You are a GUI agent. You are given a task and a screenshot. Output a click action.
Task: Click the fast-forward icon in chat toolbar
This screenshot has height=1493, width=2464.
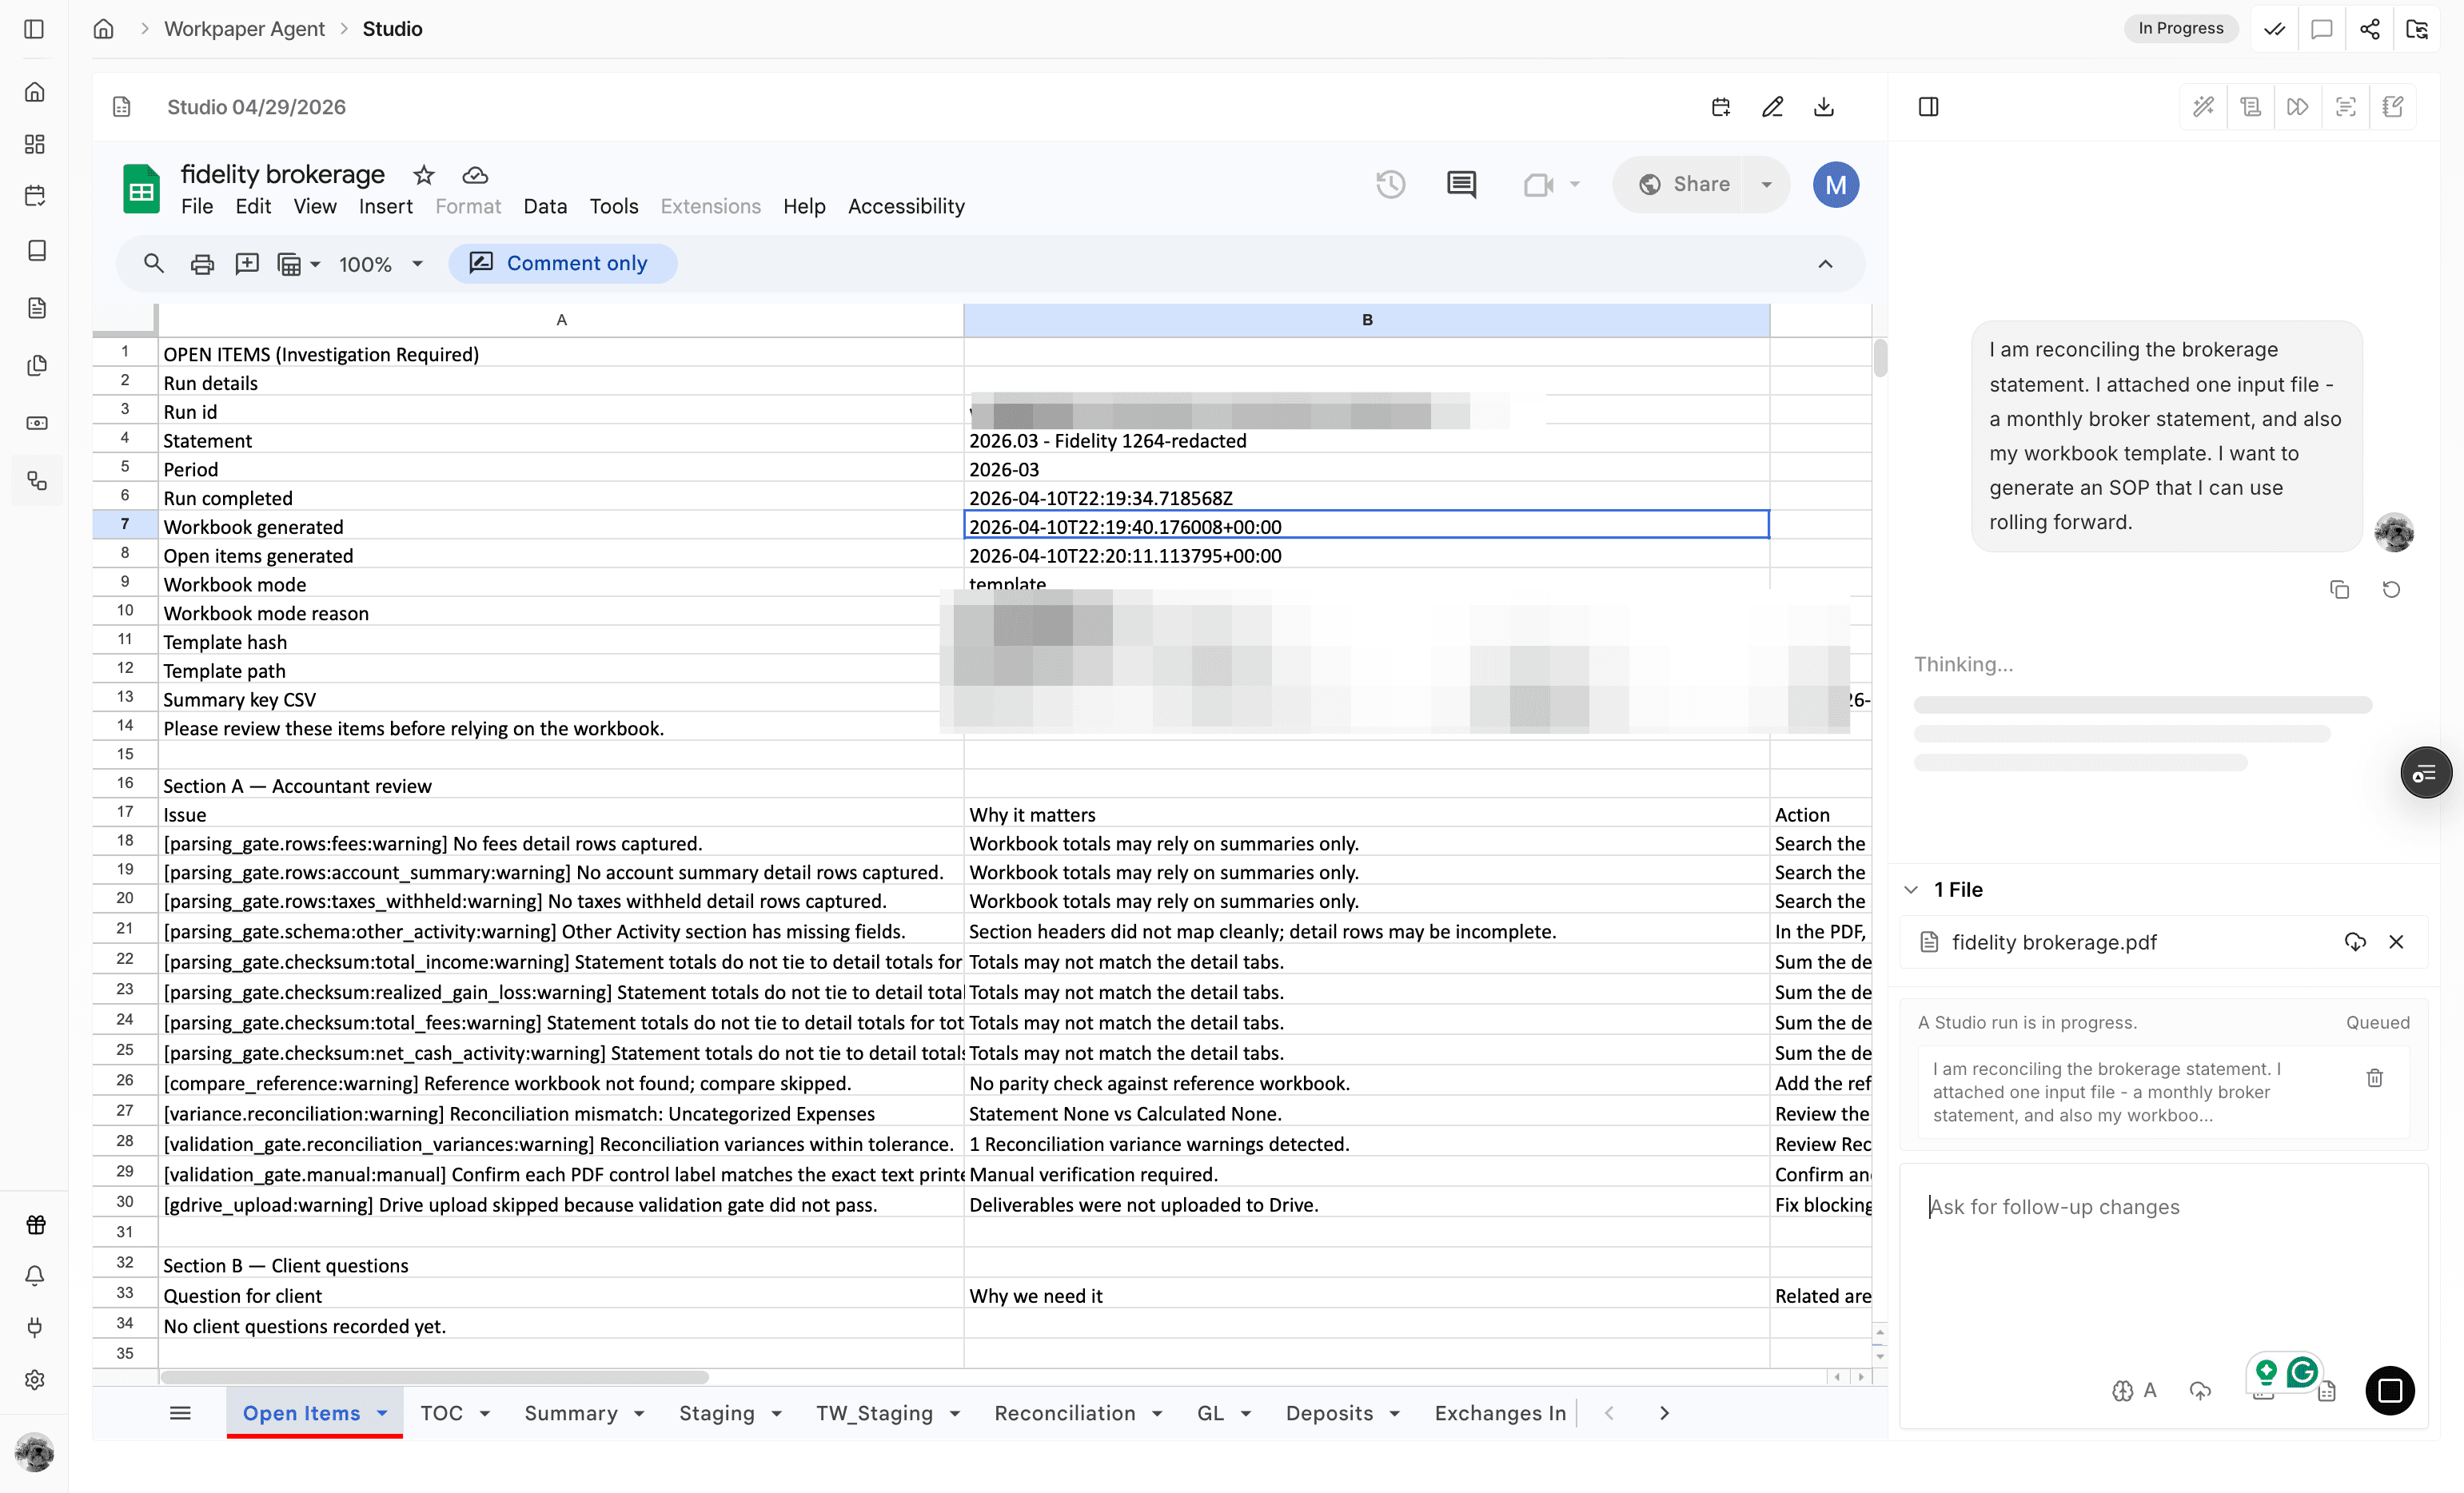click(x=2298, y=107)
